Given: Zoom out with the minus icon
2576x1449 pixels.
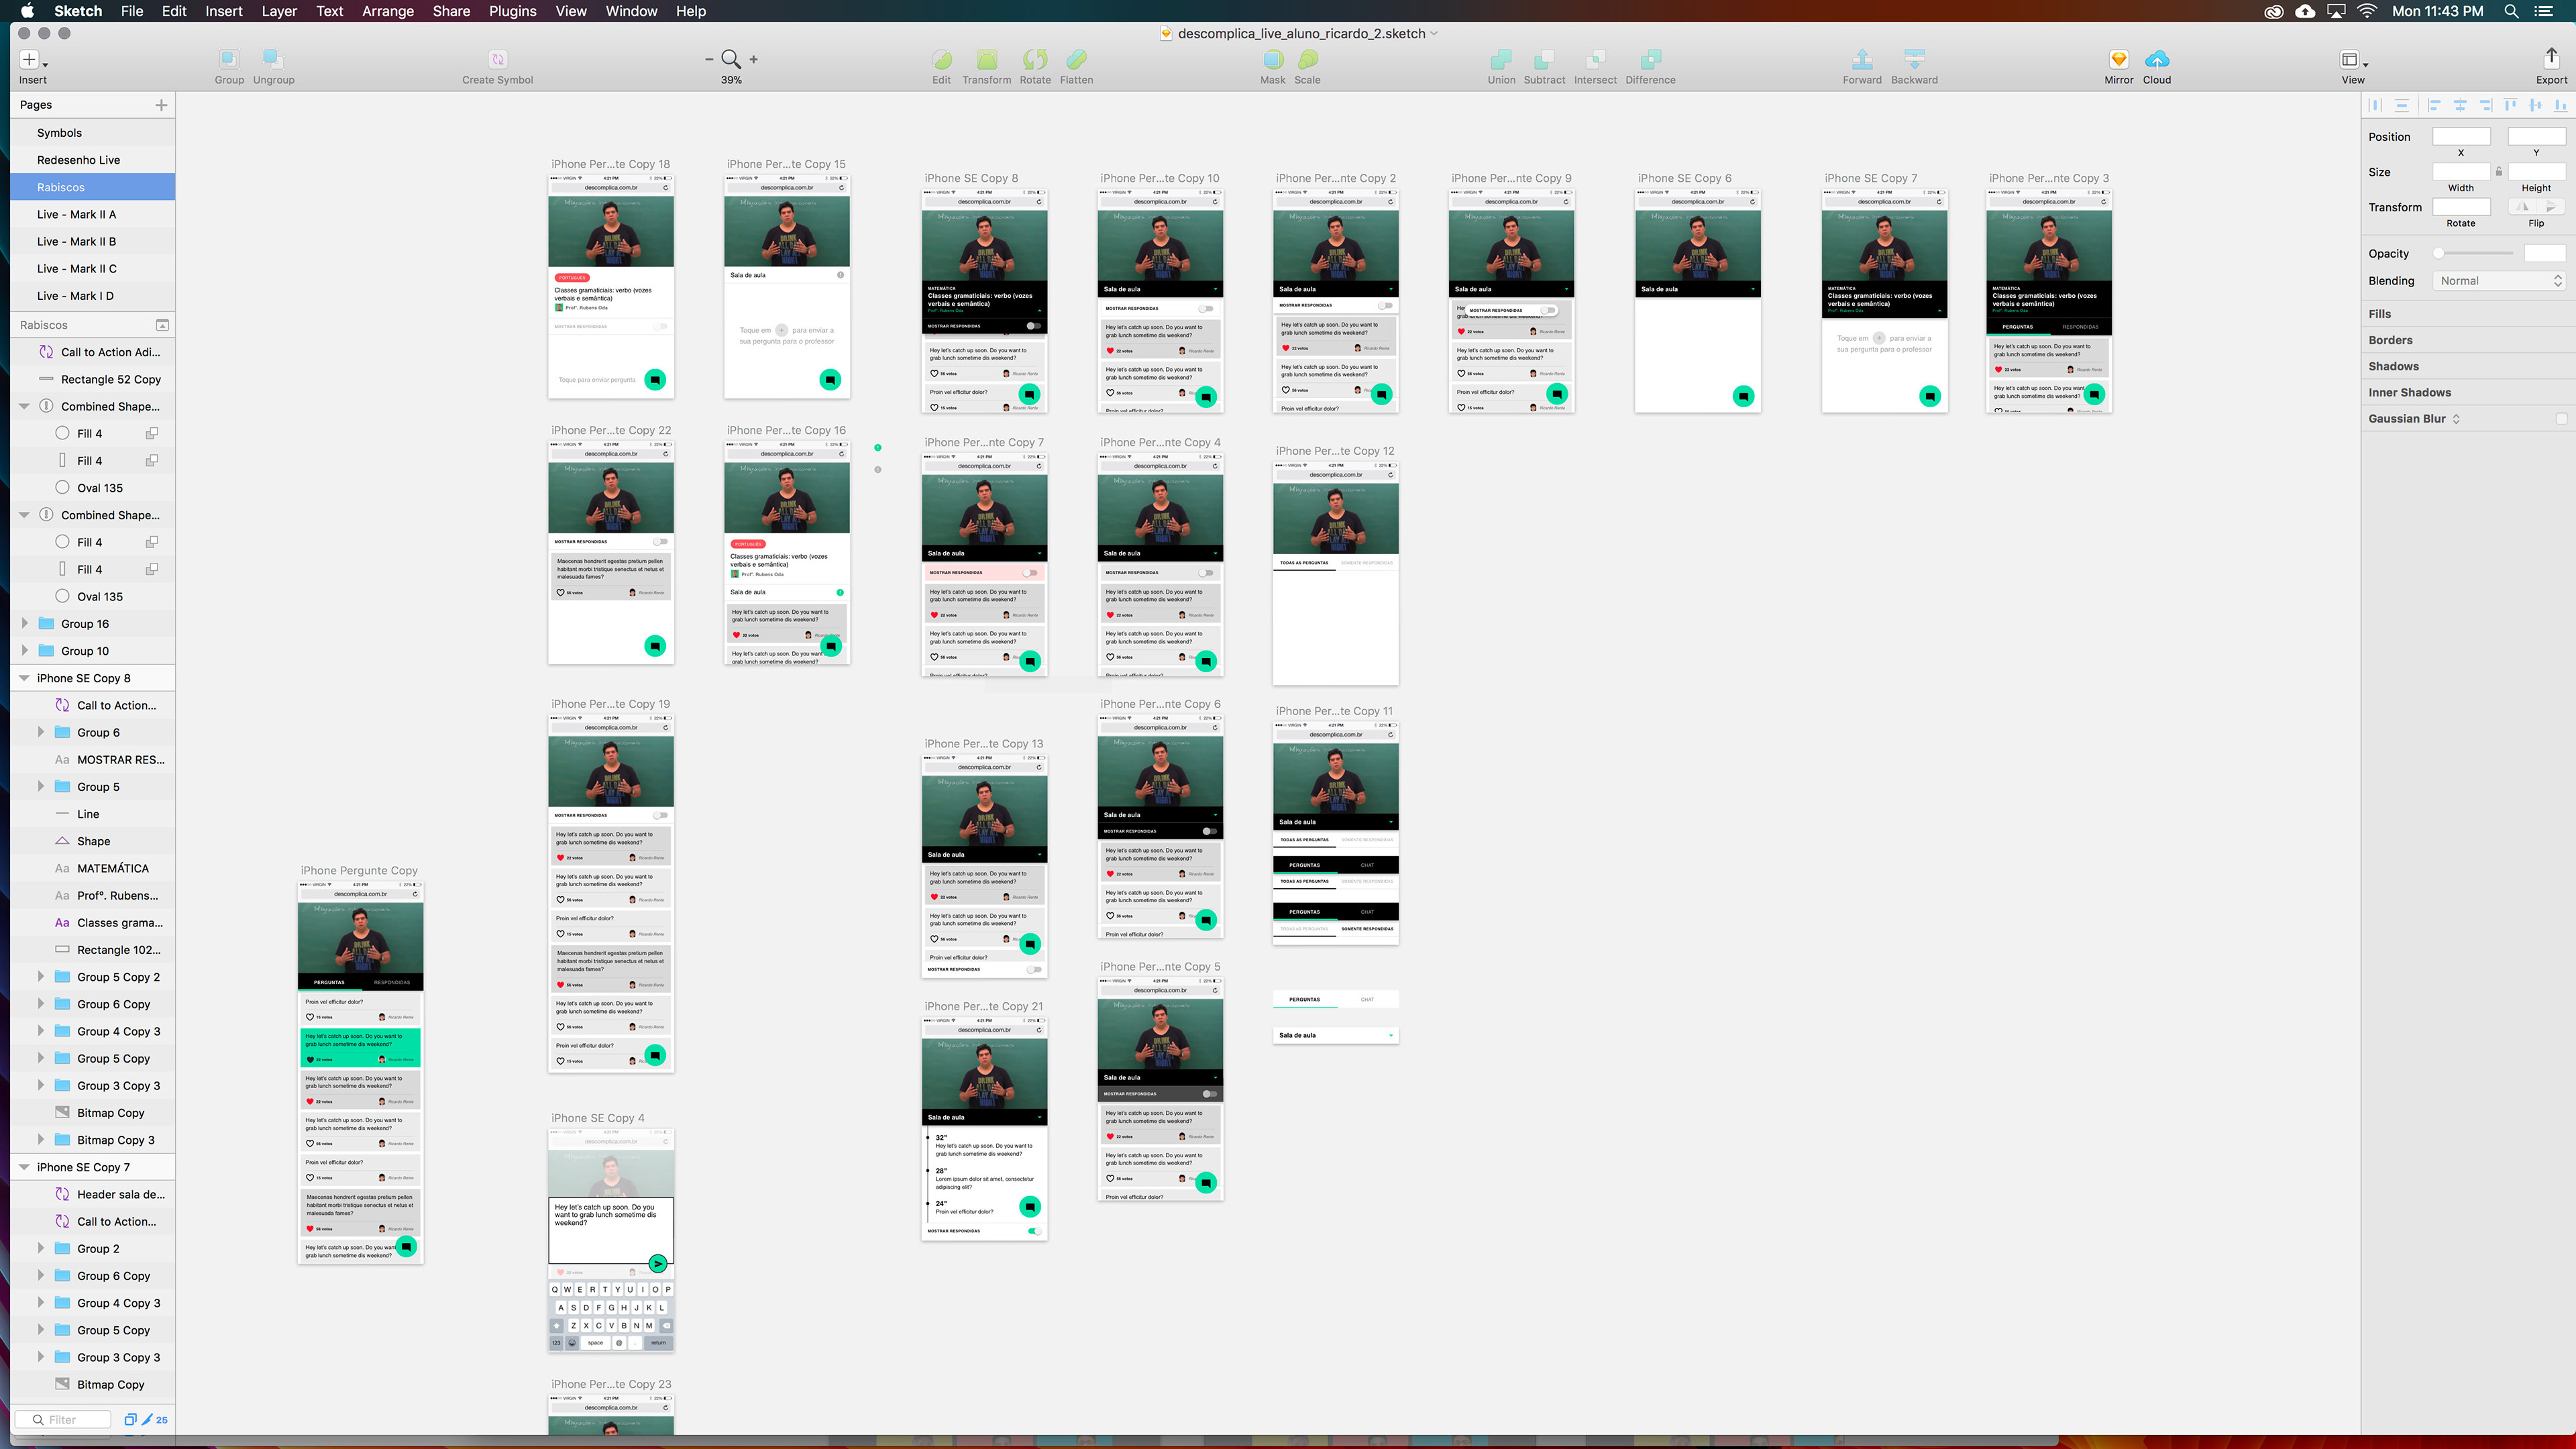Looking at the screenshot, I should (709, 59).
